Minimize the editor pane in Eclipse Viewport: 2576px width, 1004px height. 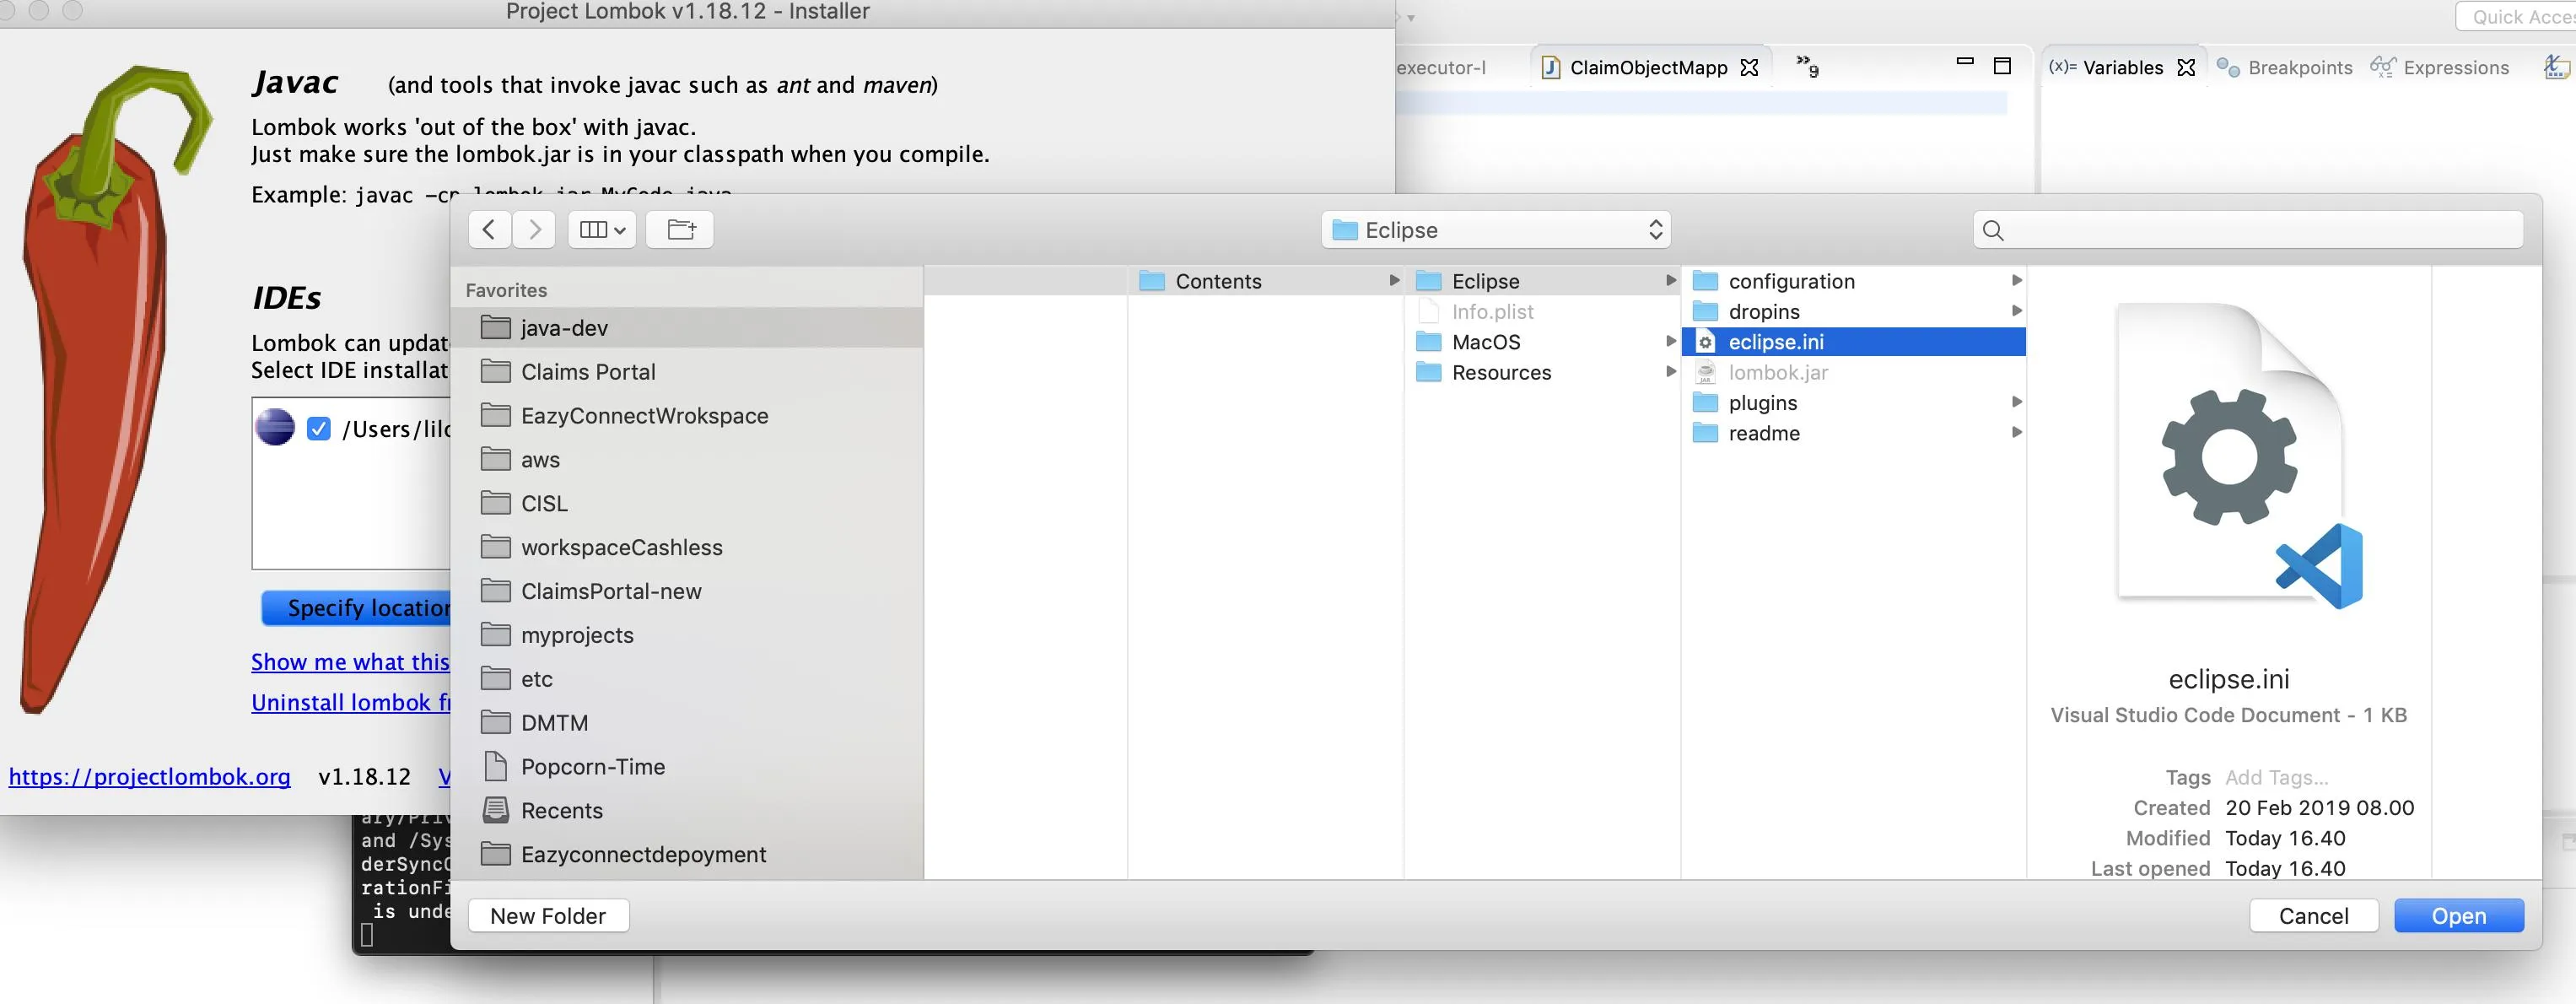[1965, 62]
